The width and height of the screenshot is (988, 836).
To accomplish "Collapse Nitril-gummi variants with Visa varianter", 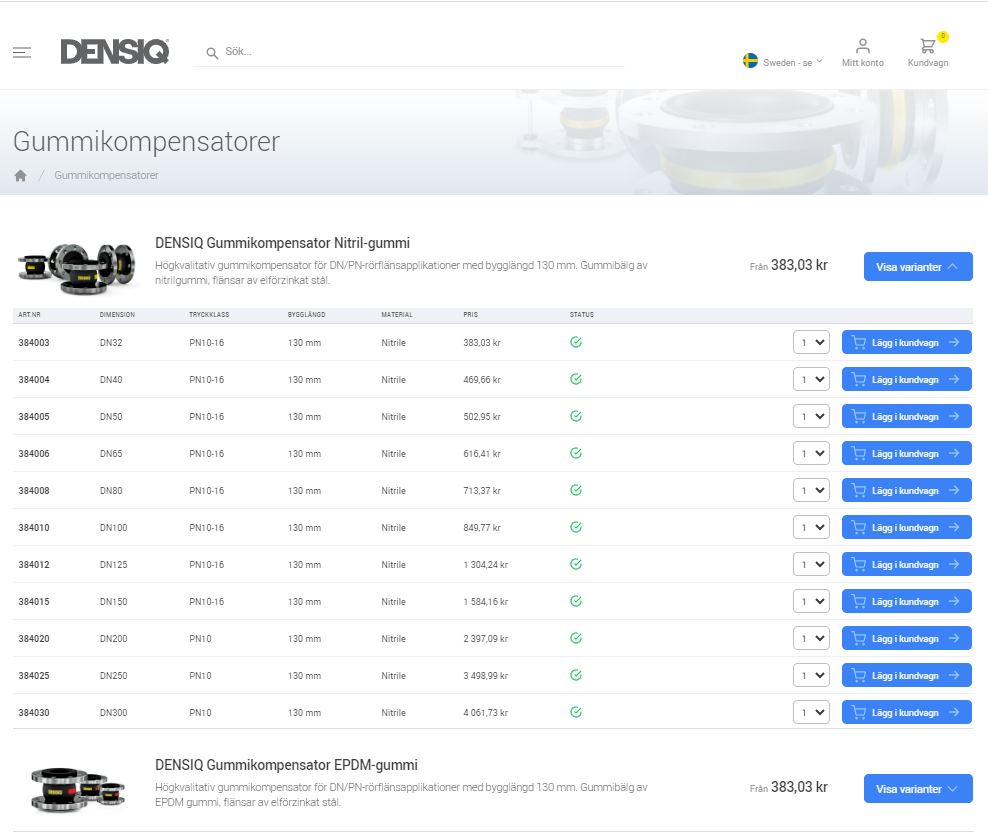I will click(x=917, y=267).
